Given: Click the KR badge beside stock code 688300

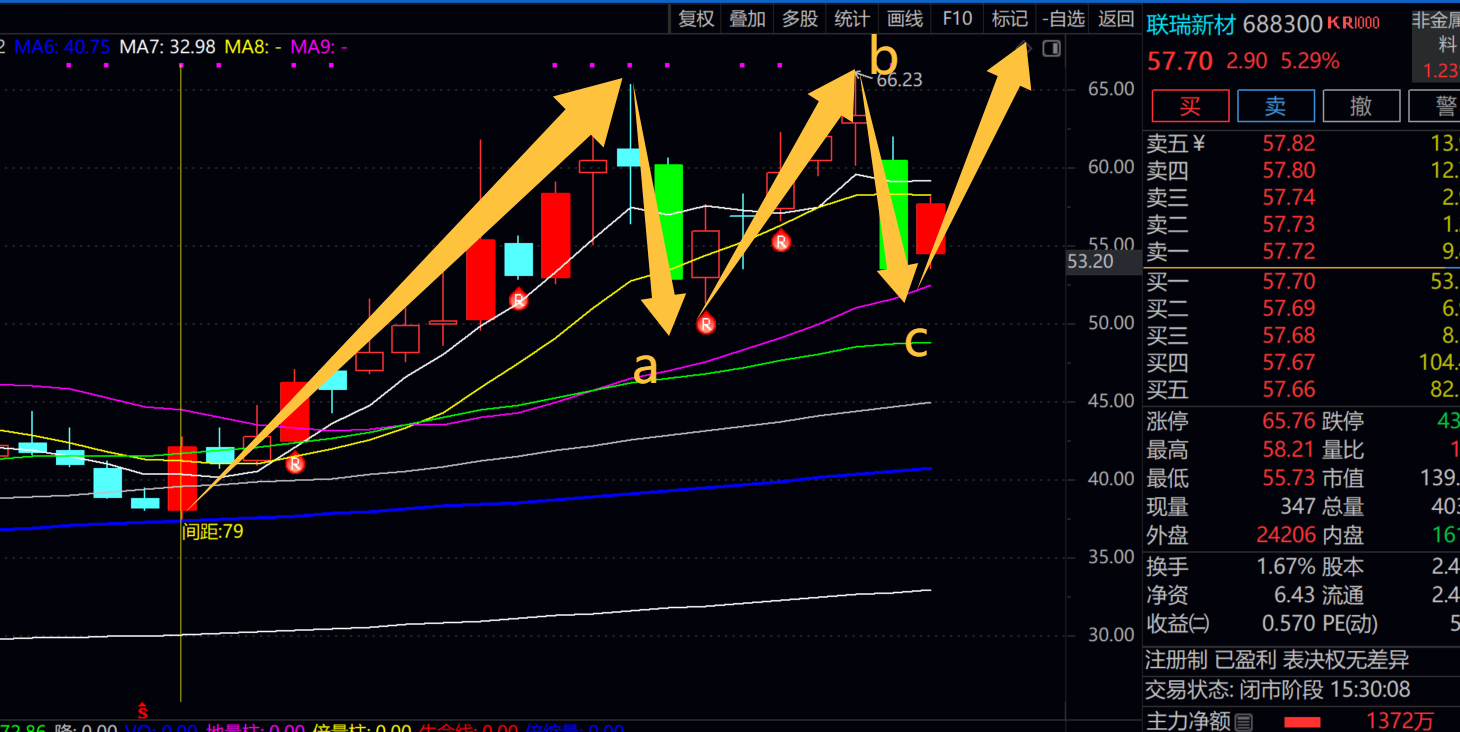Looking at the screenshot, I should click(x=1353, y=23).
